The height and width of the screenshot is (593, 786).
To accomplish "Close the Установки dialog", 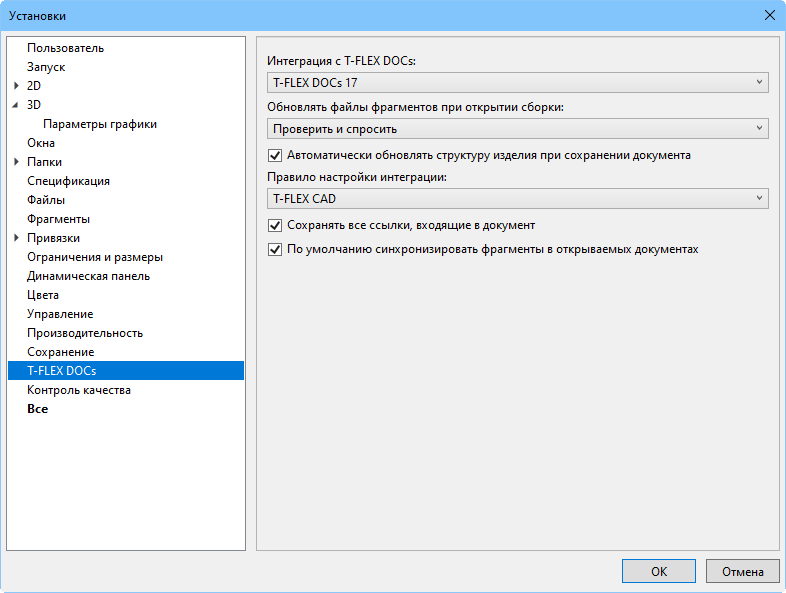I will point(770,16).
